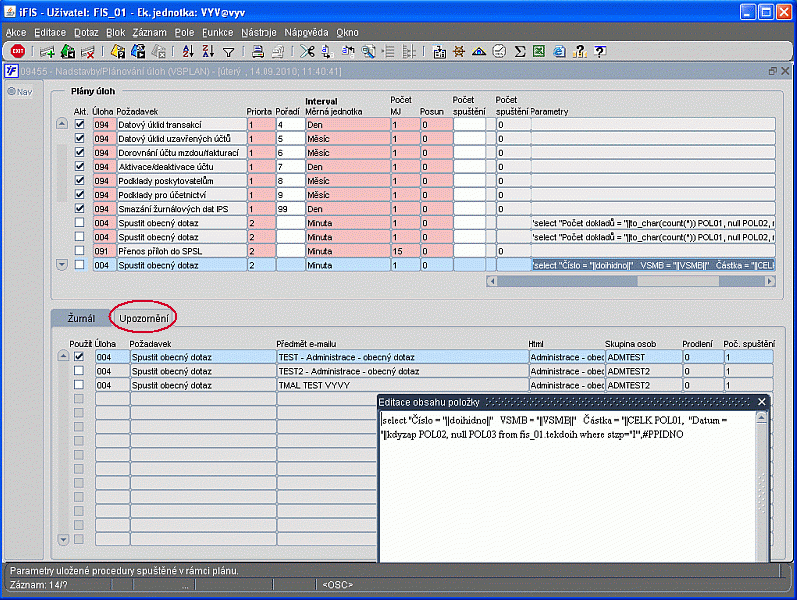Sort ascending with the A-Z icon
Viewport: 797px width, 600px height.
(188, 51)
